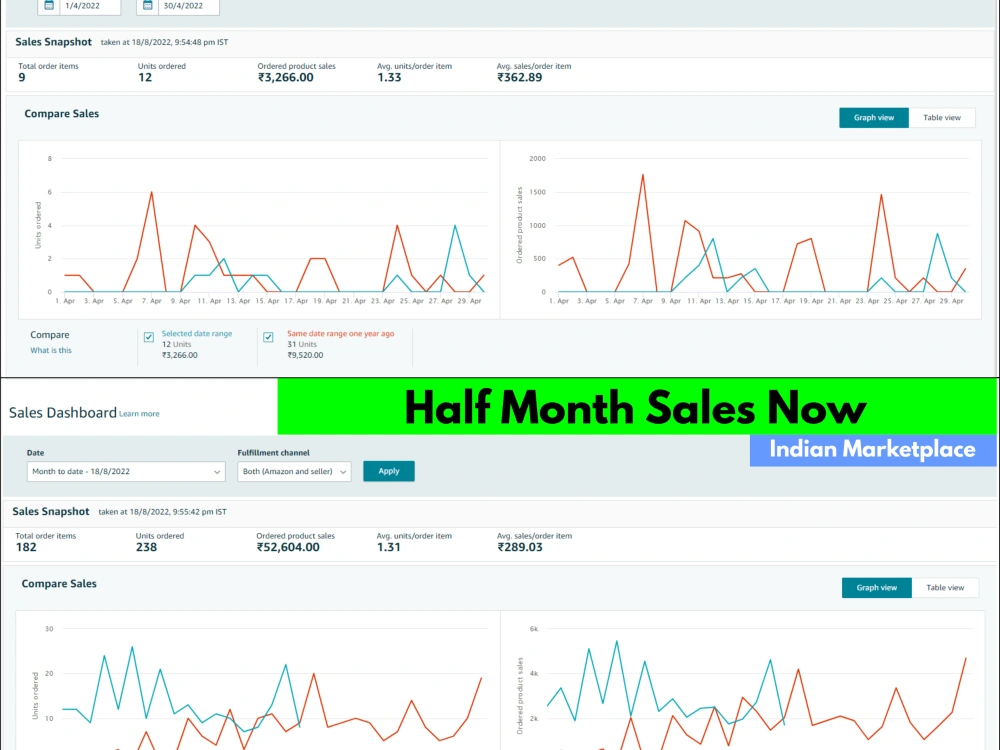
Task: Switch to Table view in lower Compare Sales
Action: 945,587
